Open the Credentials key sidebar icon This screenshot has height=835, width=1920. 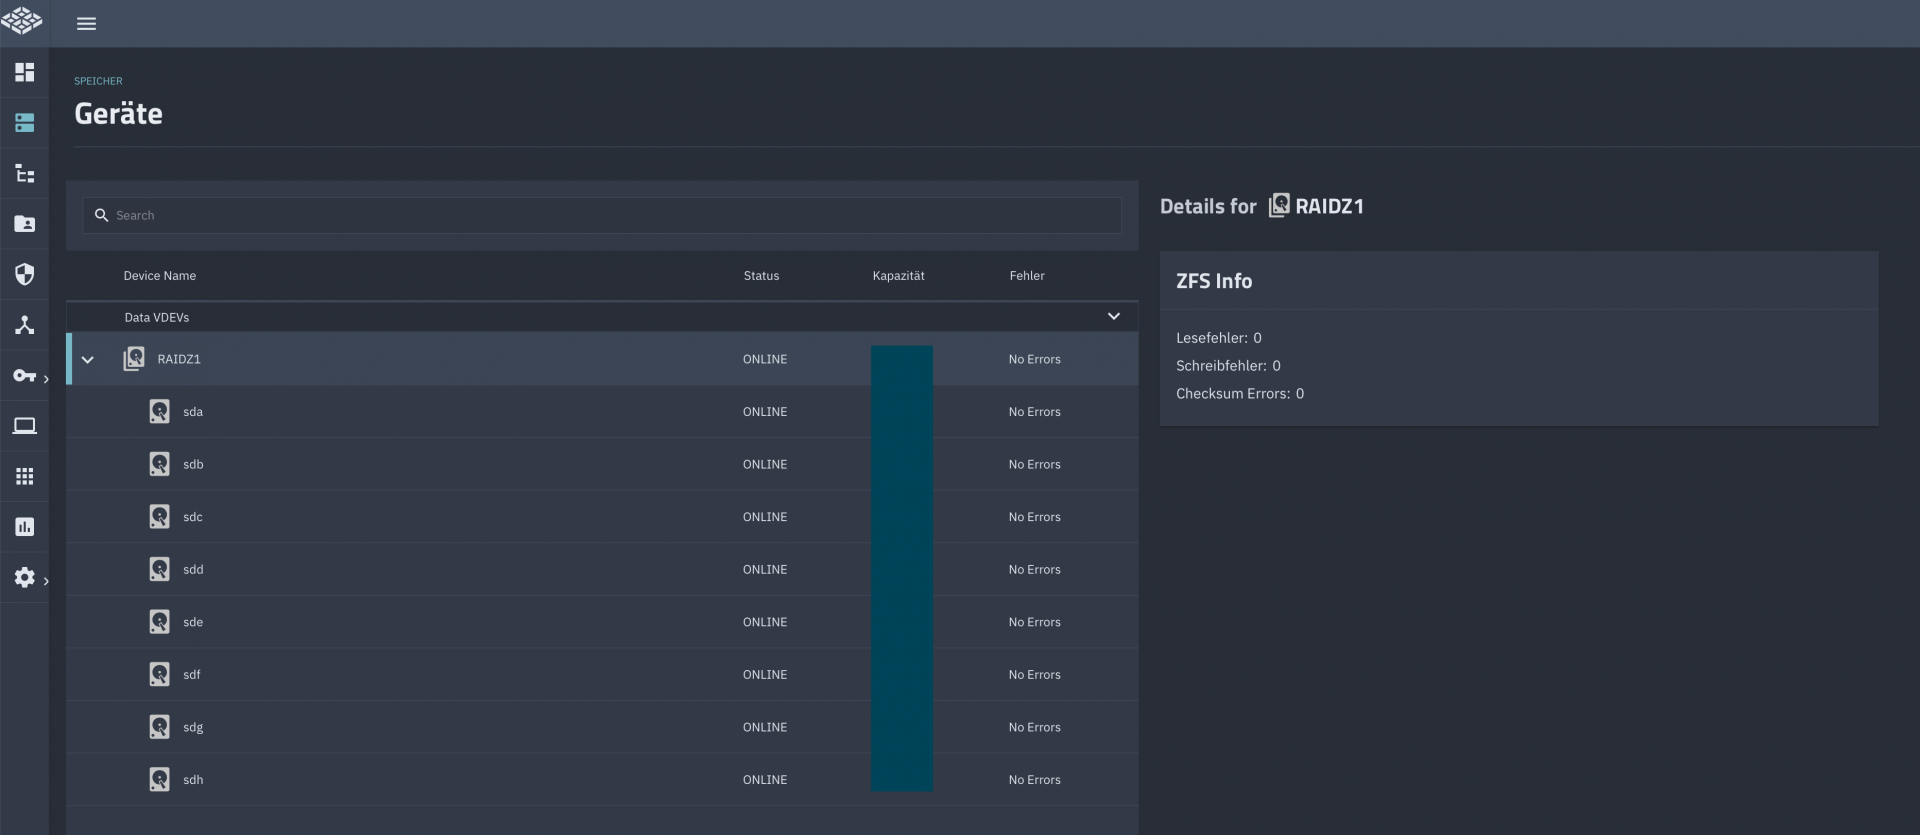[x=24, y=376]
